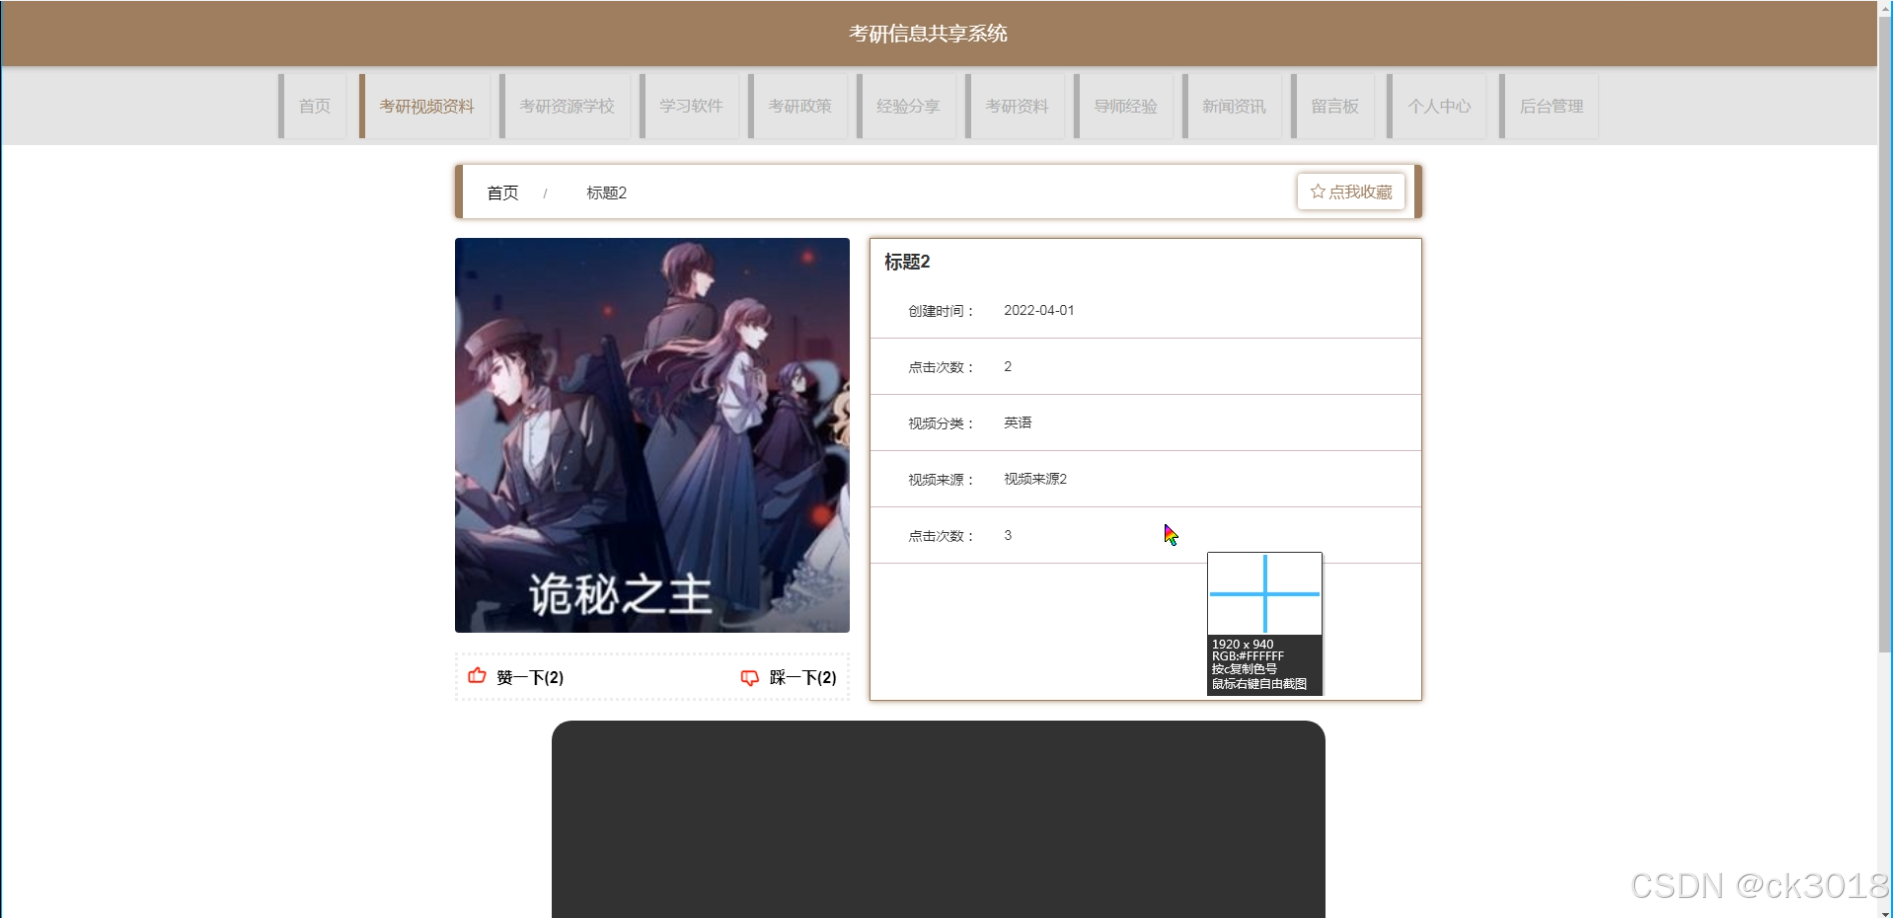Click the thumbs-down dislike icon
This screenshot has width=1893, height=918.
[749, 677]
